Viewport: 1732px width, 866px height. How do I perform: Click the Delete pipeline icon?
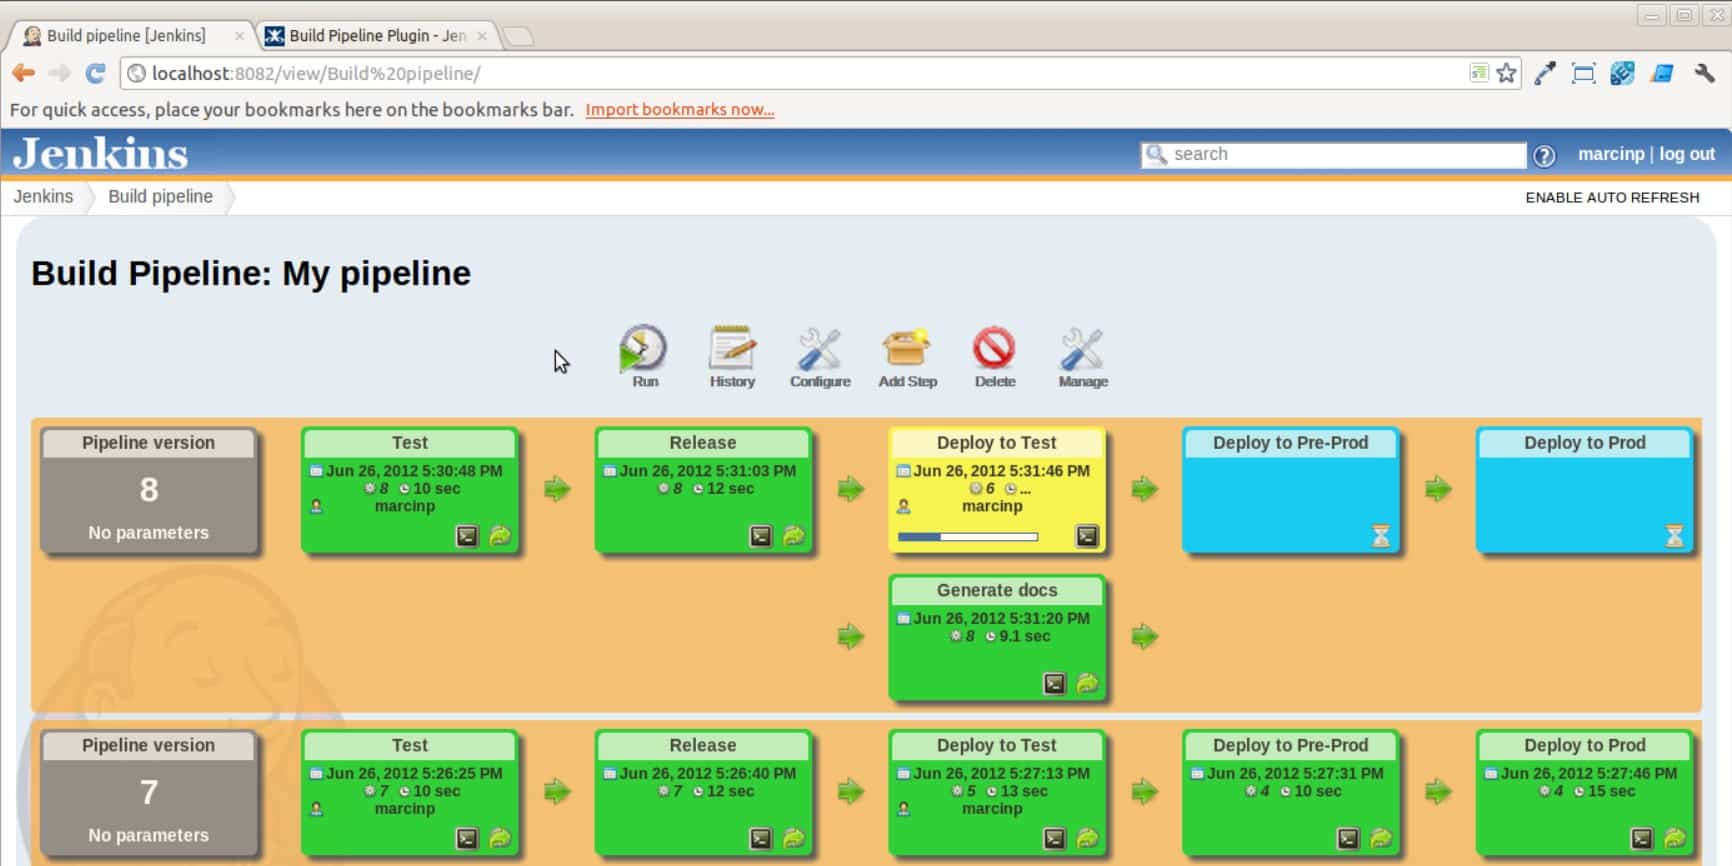pyautogui.click(x=994, y=349)
